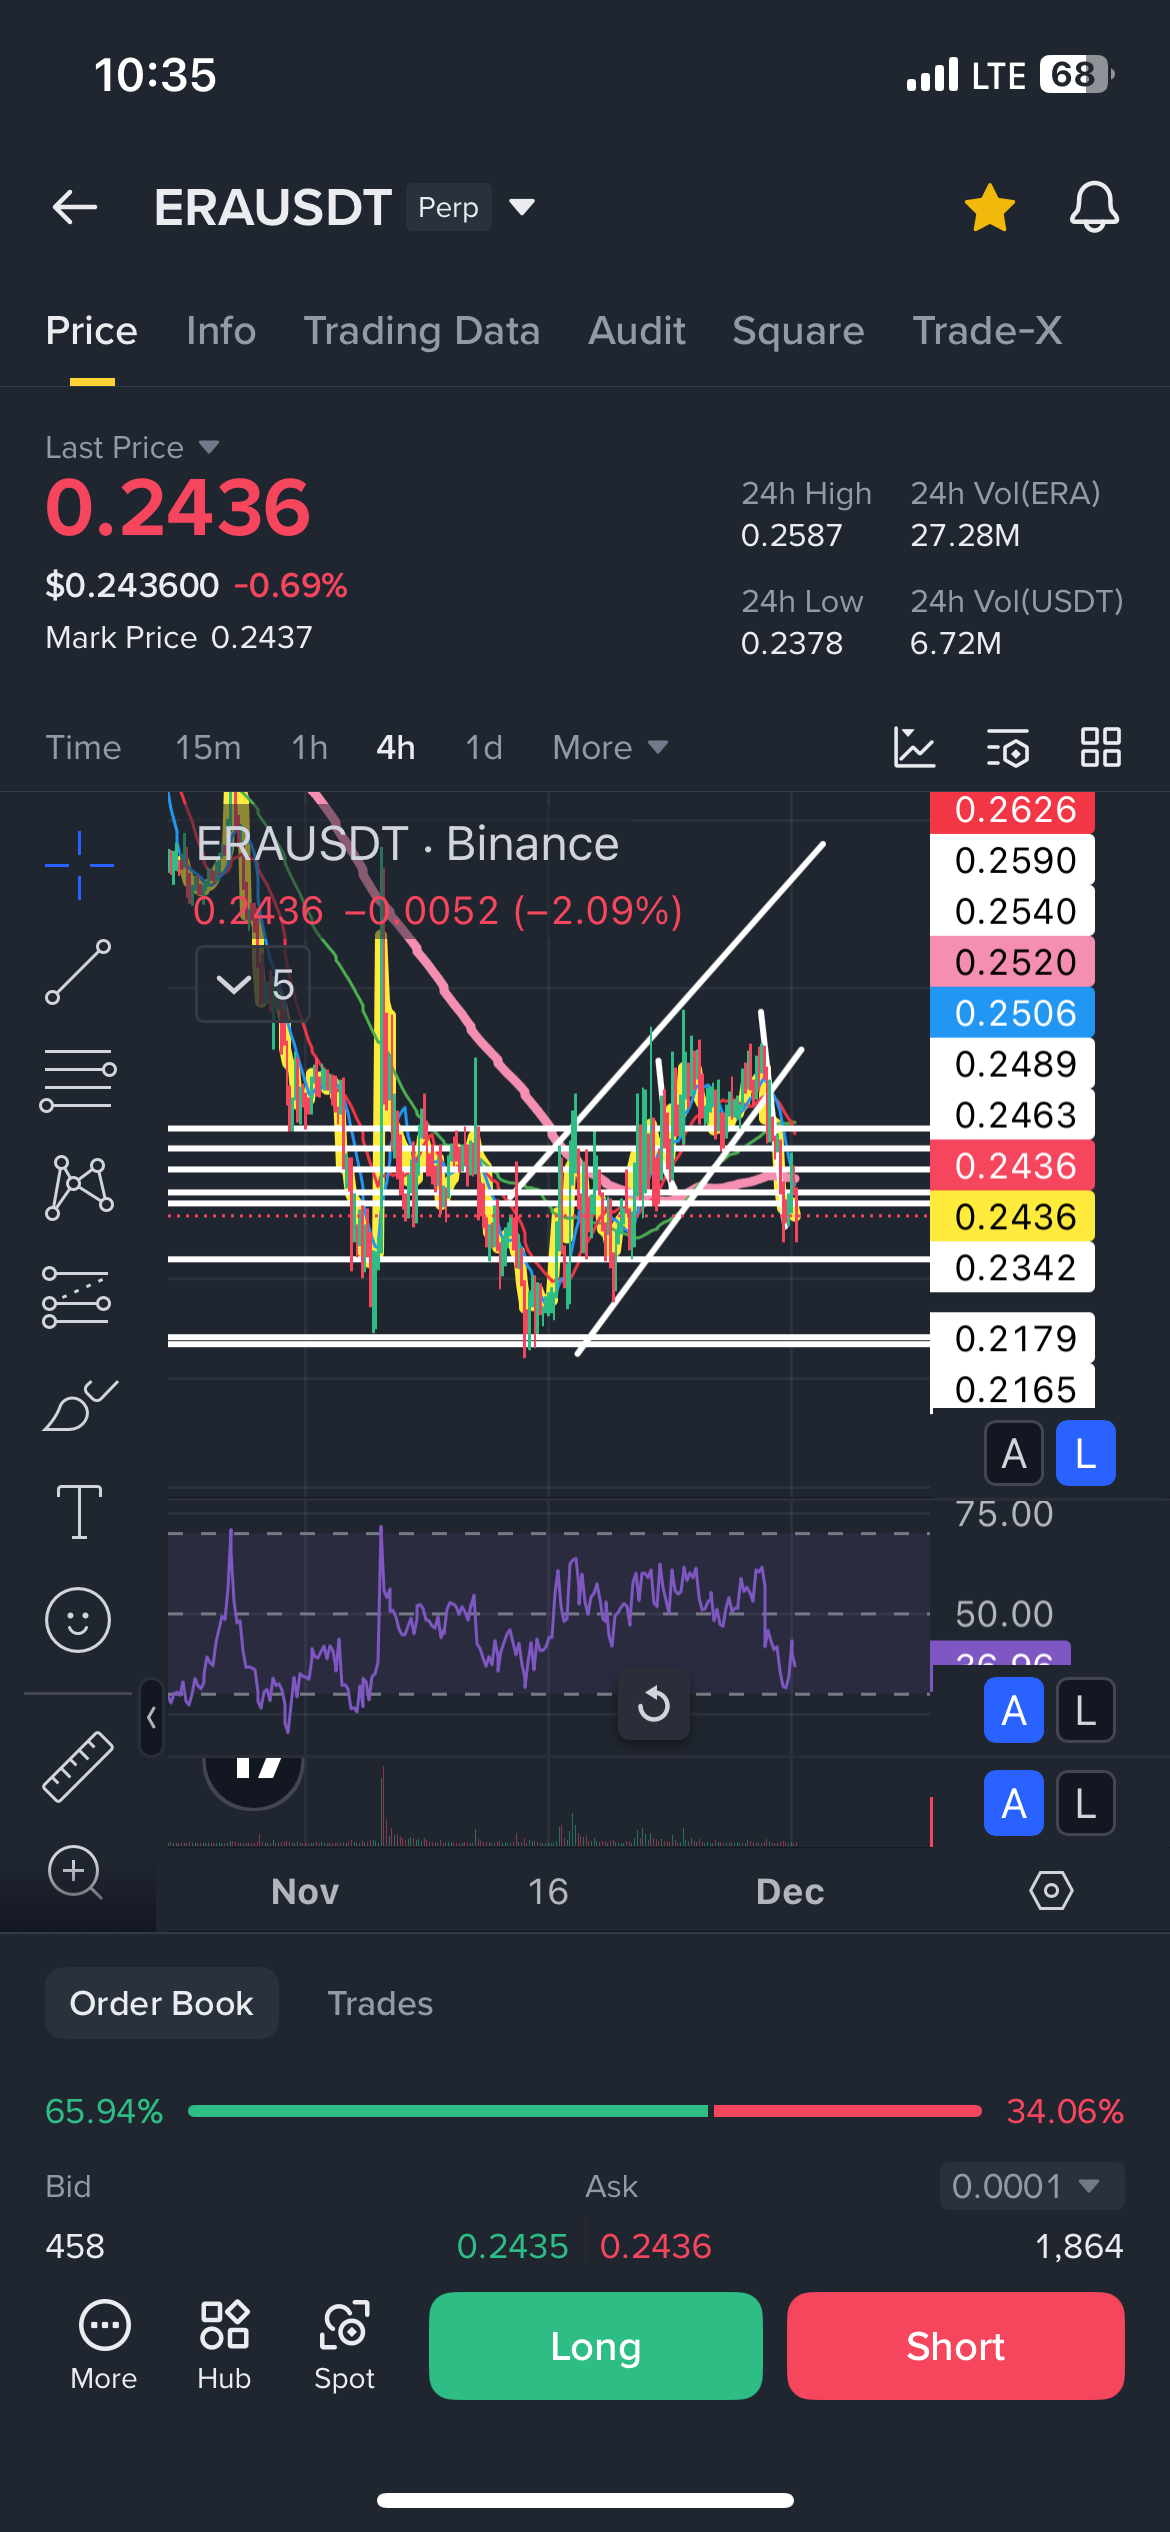Select the Time chart interval

83,747
